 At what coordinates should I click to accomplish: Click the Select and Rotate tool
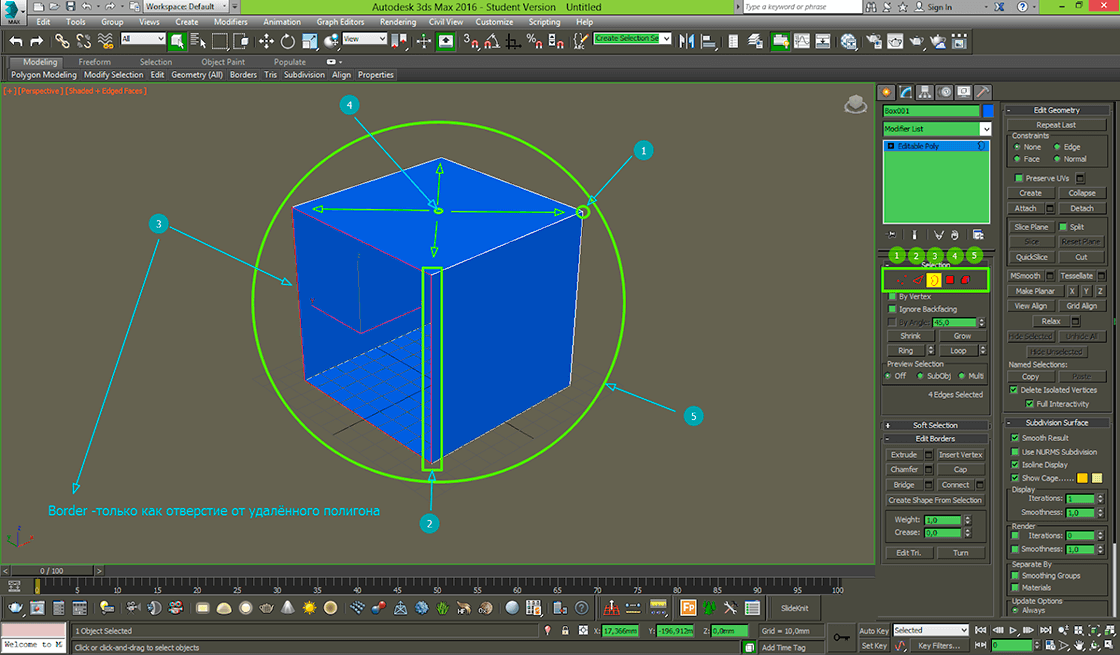point(287,41)
